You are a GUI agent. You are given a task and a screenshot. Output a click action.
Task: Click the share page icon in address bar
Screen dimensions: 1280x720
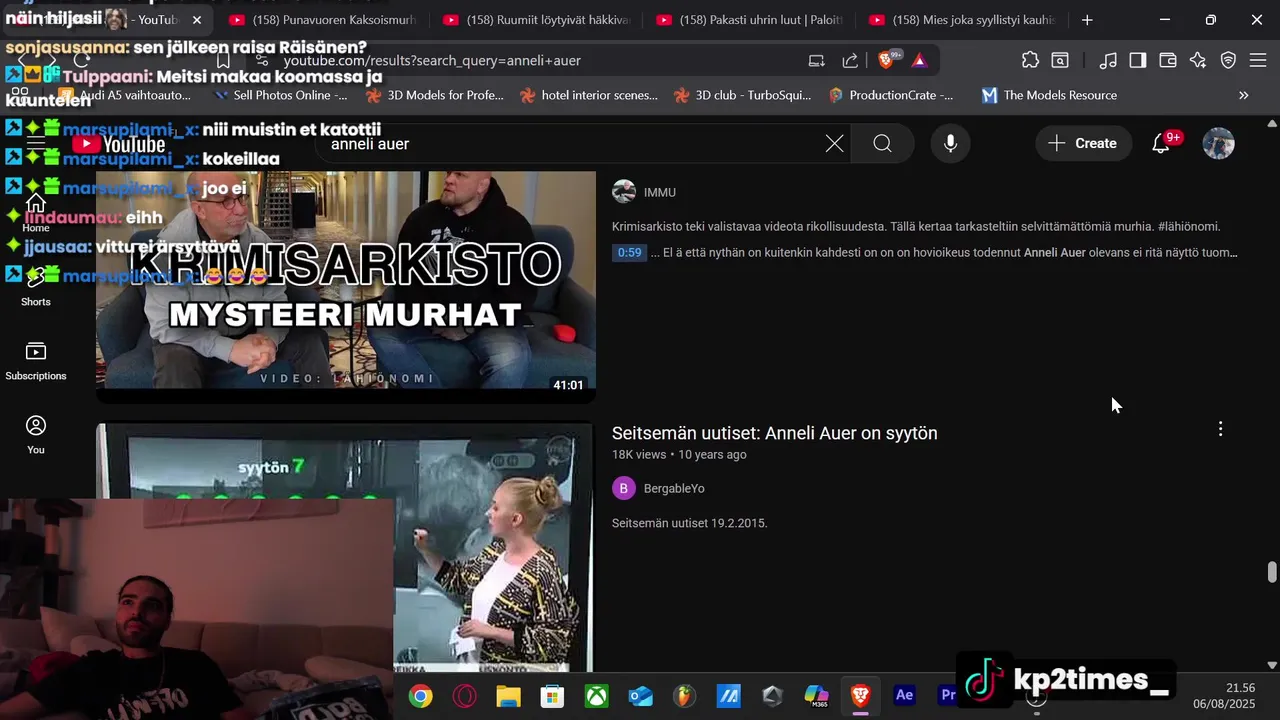pos(850,60)
